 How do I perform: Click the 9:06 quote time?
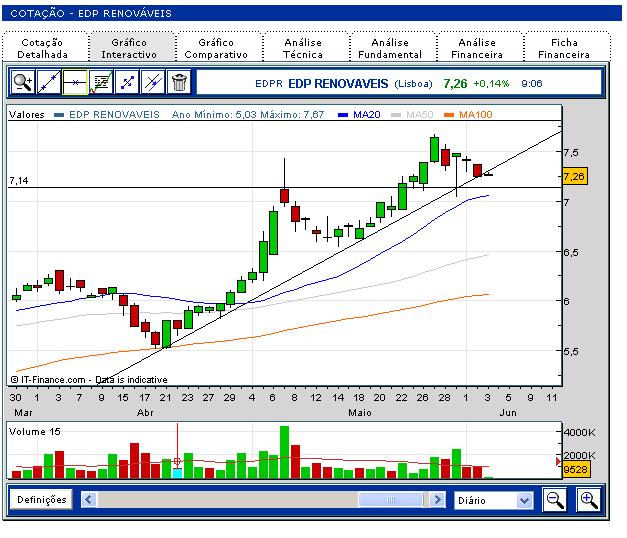(531, 83)
